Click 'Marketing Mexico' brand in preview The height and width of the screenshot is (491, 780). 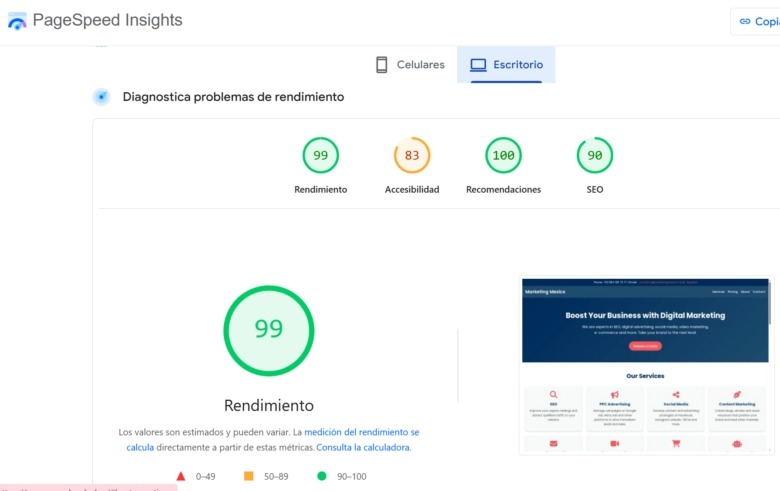[545, 292]
